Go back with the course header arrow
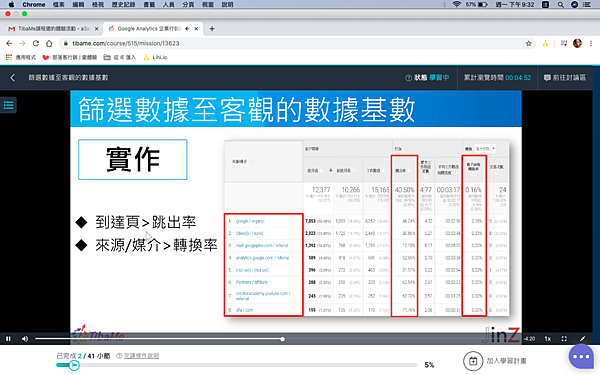600x375 pixels. pos(12,78)
